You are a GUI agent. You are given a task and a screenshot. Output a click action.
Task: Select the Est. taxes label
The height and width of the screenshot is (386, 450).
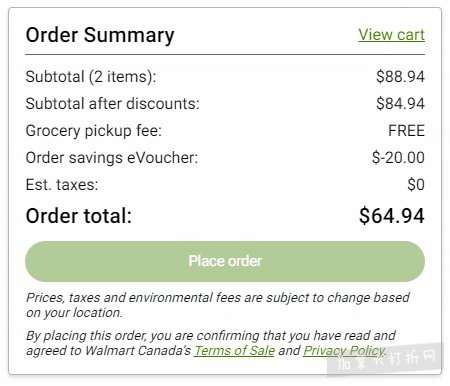tap(62, 185)
